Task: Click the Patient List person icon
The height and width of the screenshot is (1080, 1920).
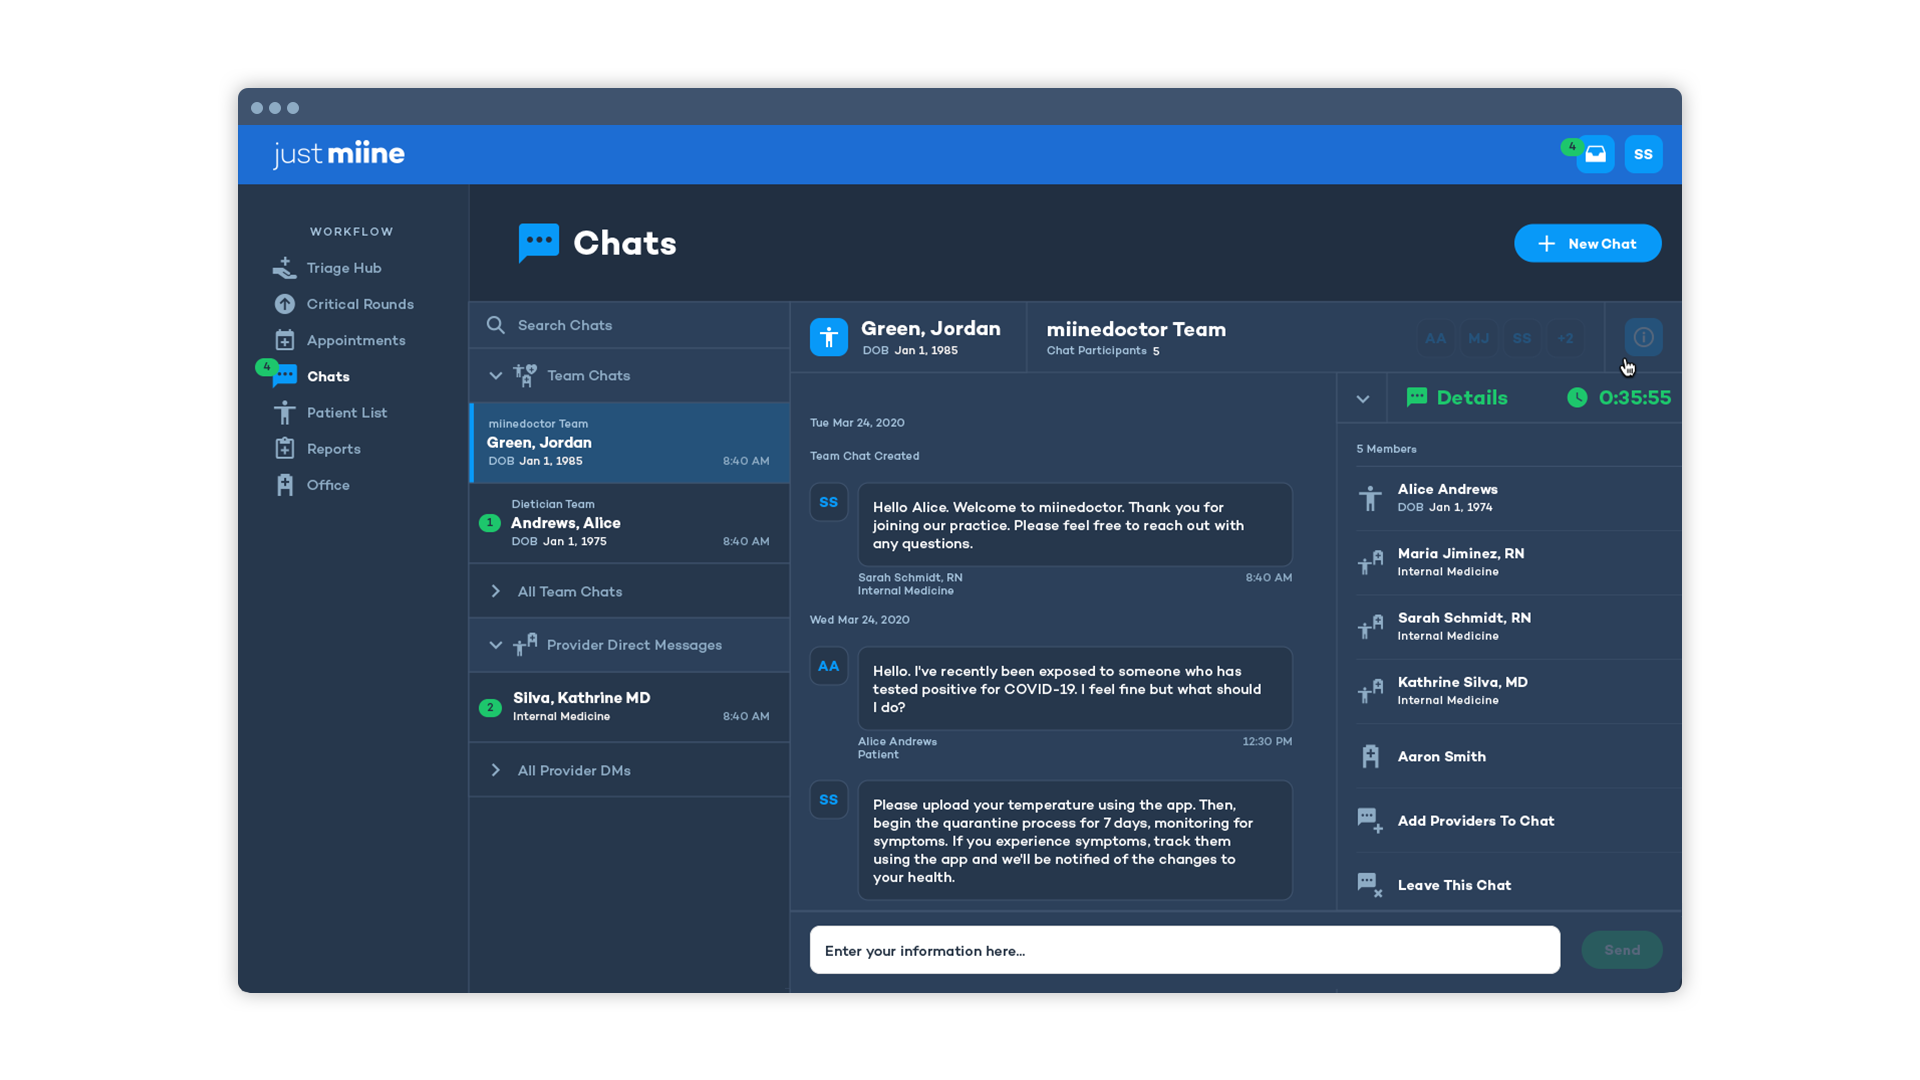Action: point(285,412)
